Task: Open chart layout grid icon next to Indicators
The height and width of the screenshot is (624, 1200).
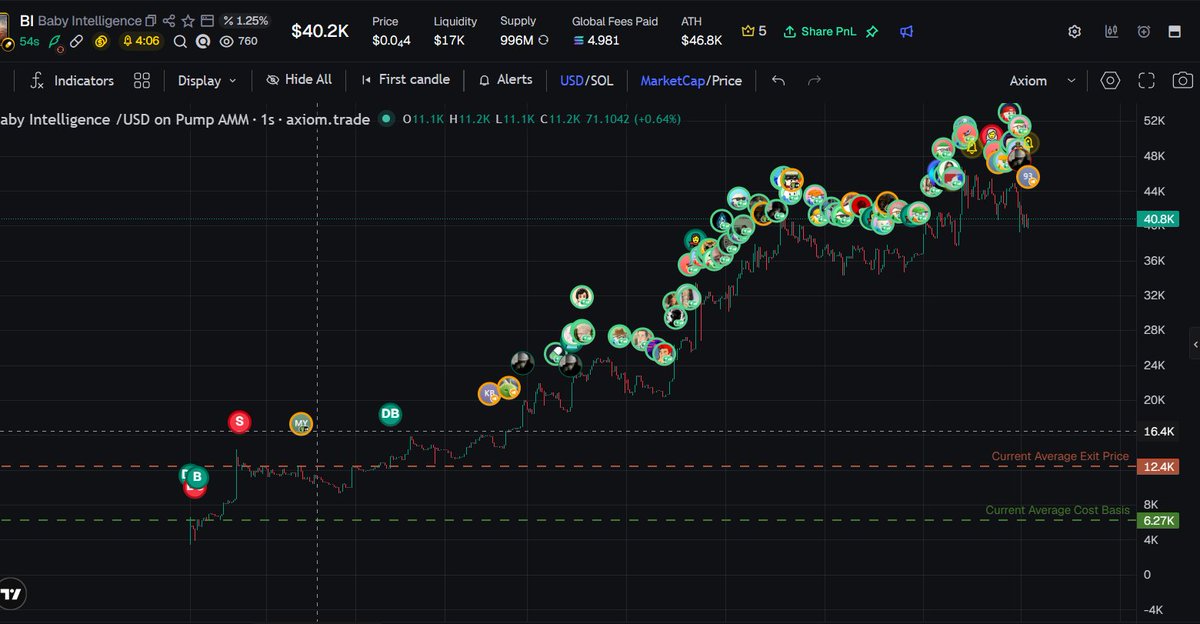Action: [142, 80]
